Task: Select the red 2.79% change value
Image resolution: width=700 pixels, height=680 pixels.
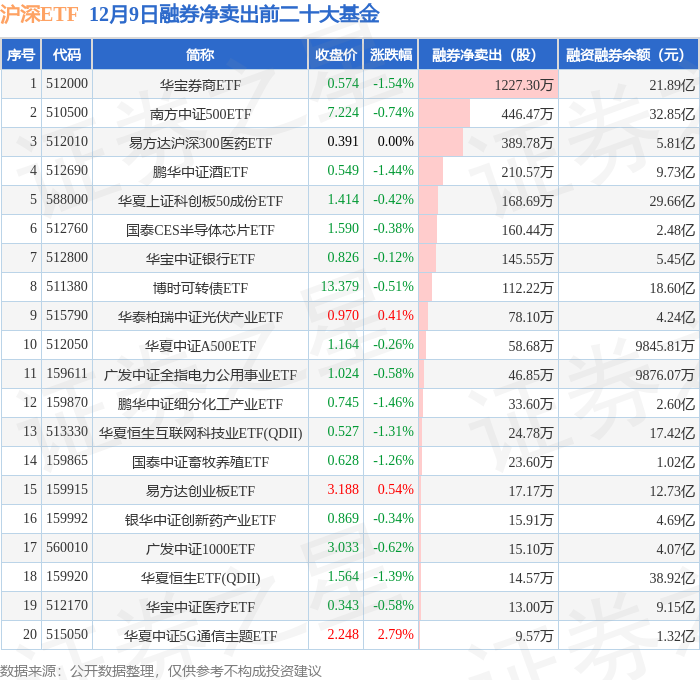Action: pyautogui.click(x=396, y=634)
